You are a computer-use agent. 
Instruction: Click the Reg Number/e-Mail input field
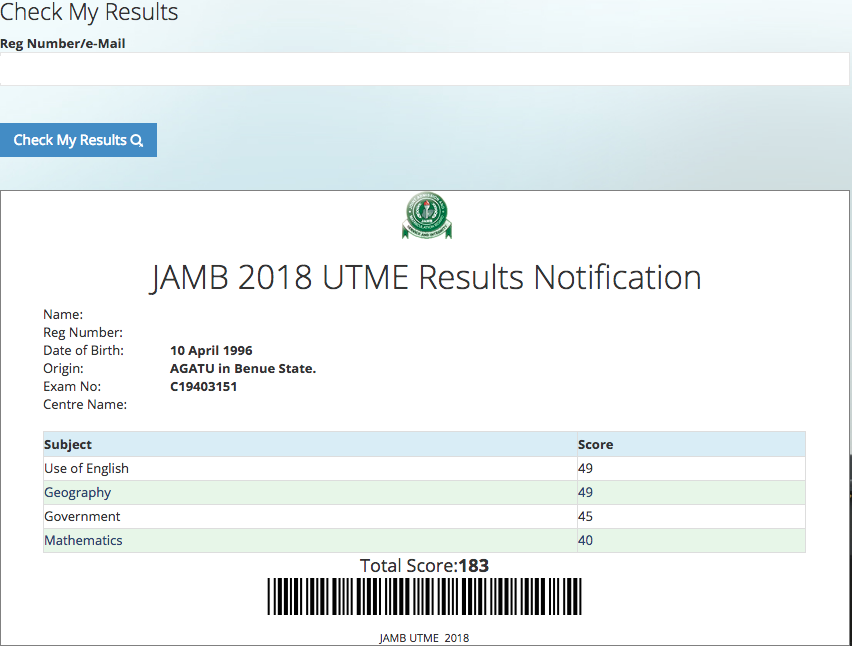pyautogui.click(x=424, y=69)
